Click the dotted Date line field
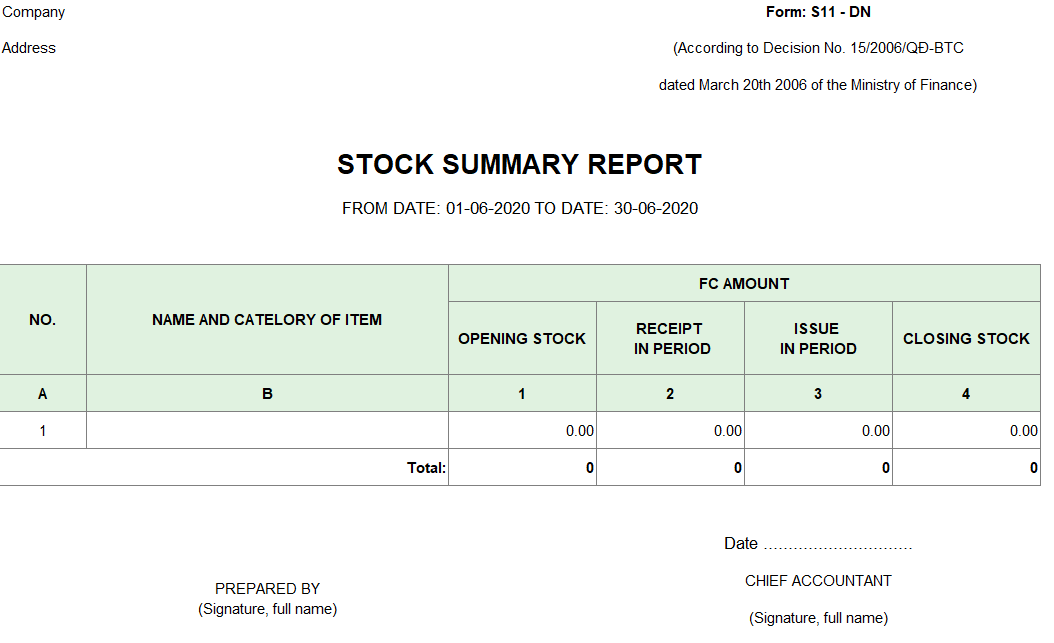Viewport: 1054px width, 643px height. (838, 545)
